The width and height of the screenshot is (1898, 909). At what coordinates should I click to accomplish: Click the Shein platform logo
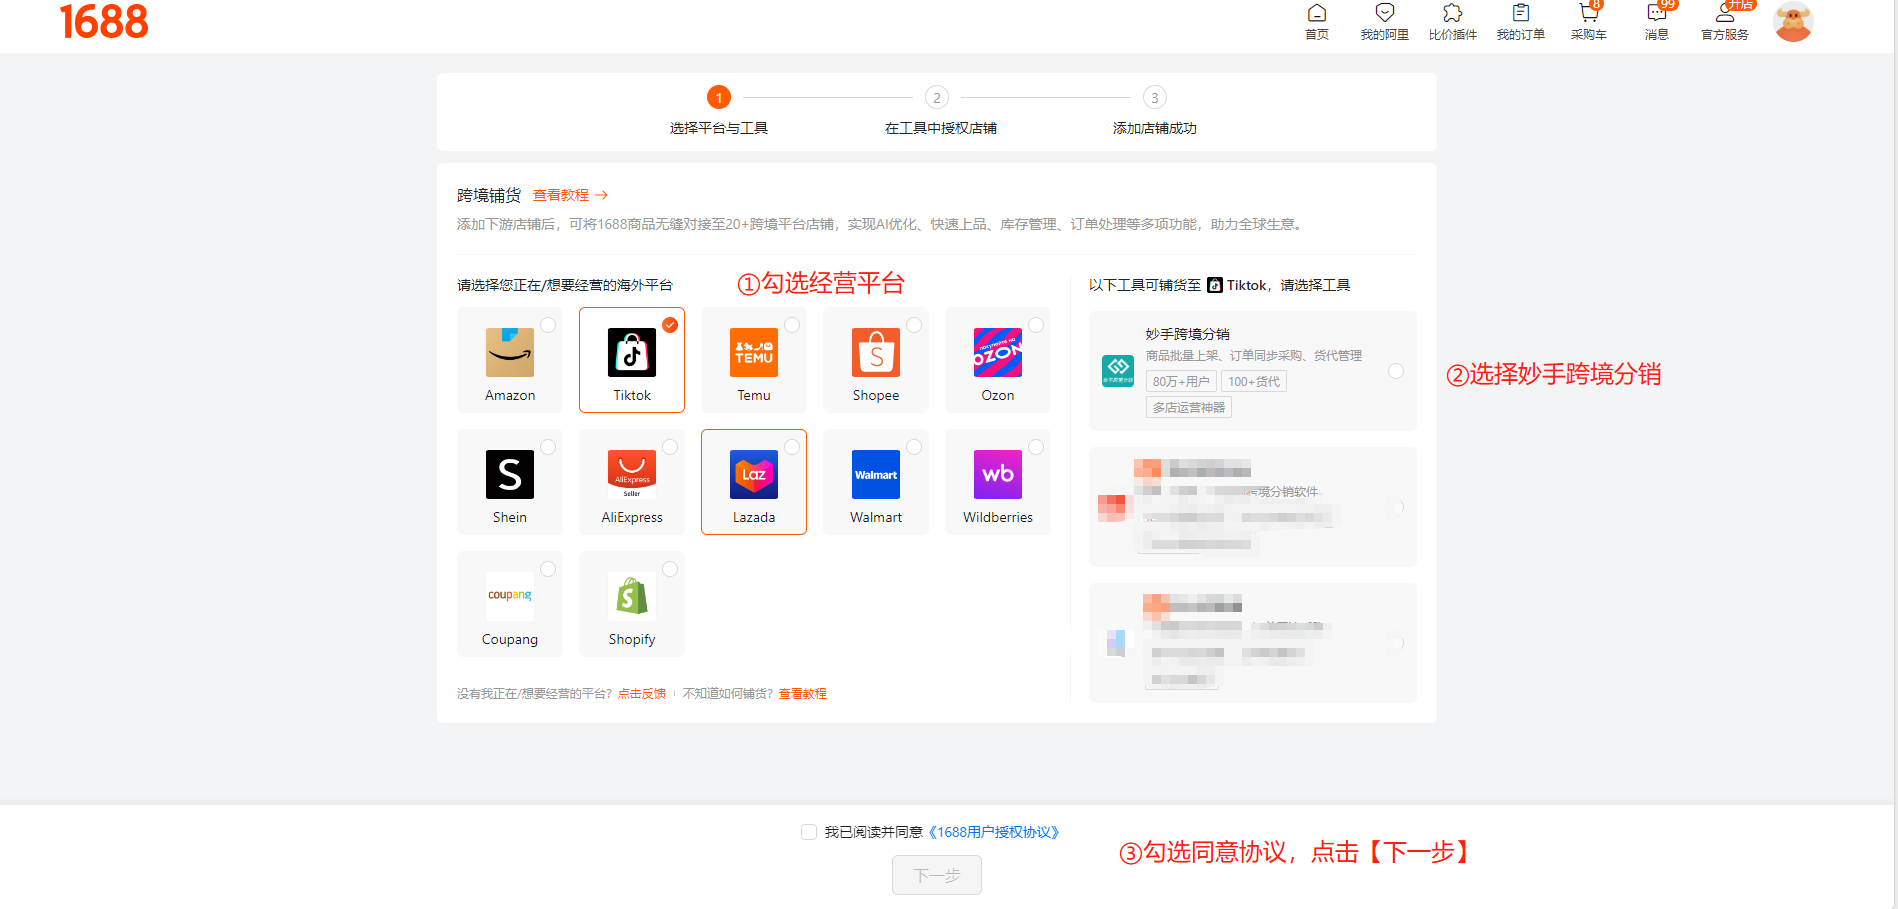510,474
